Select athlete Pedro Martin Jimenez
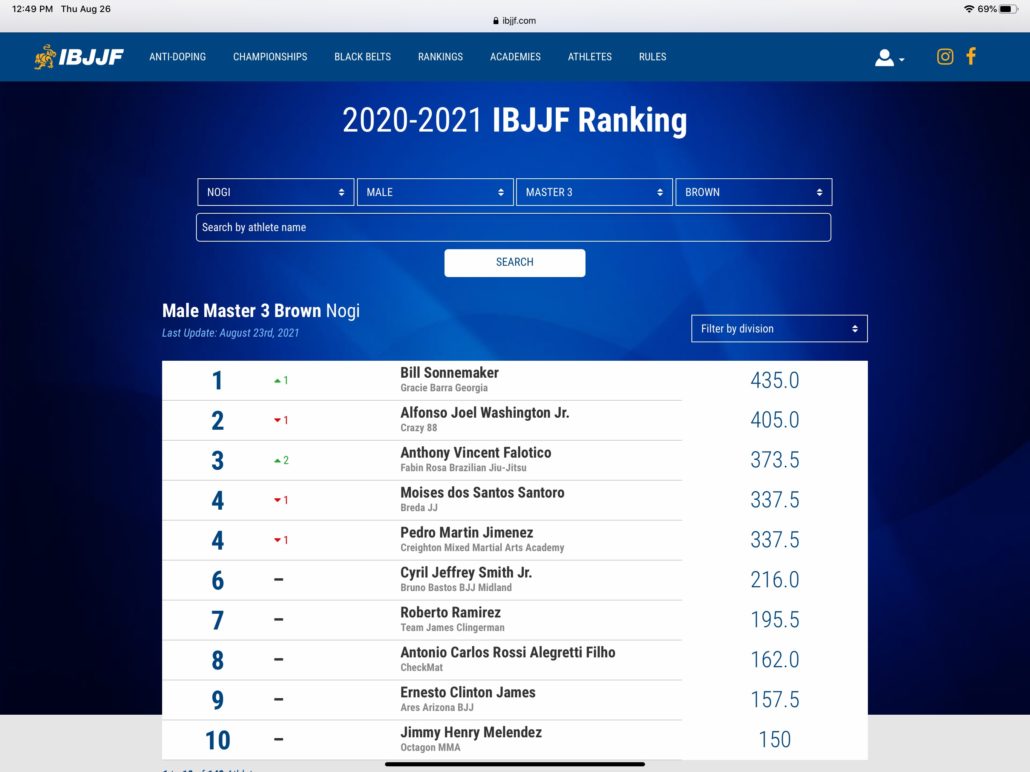Screen dimensions: 1030x772 [x=466, y=533]
